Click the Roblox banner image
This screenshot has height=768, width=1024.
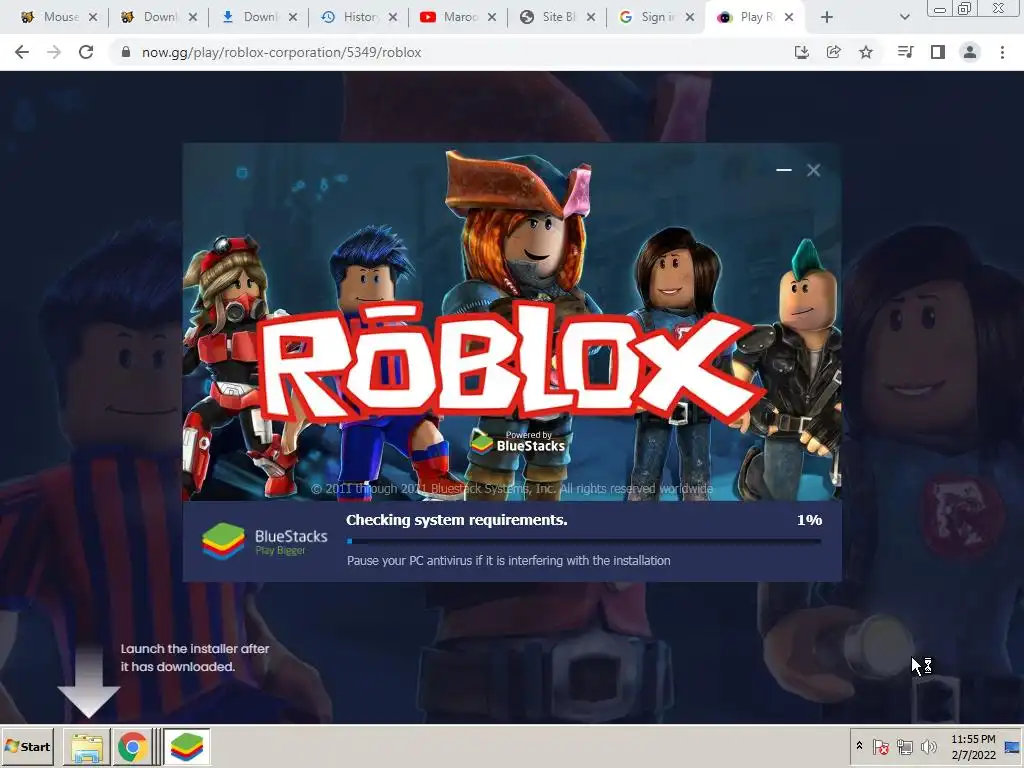pyautogui.click(x=512, y=322)
